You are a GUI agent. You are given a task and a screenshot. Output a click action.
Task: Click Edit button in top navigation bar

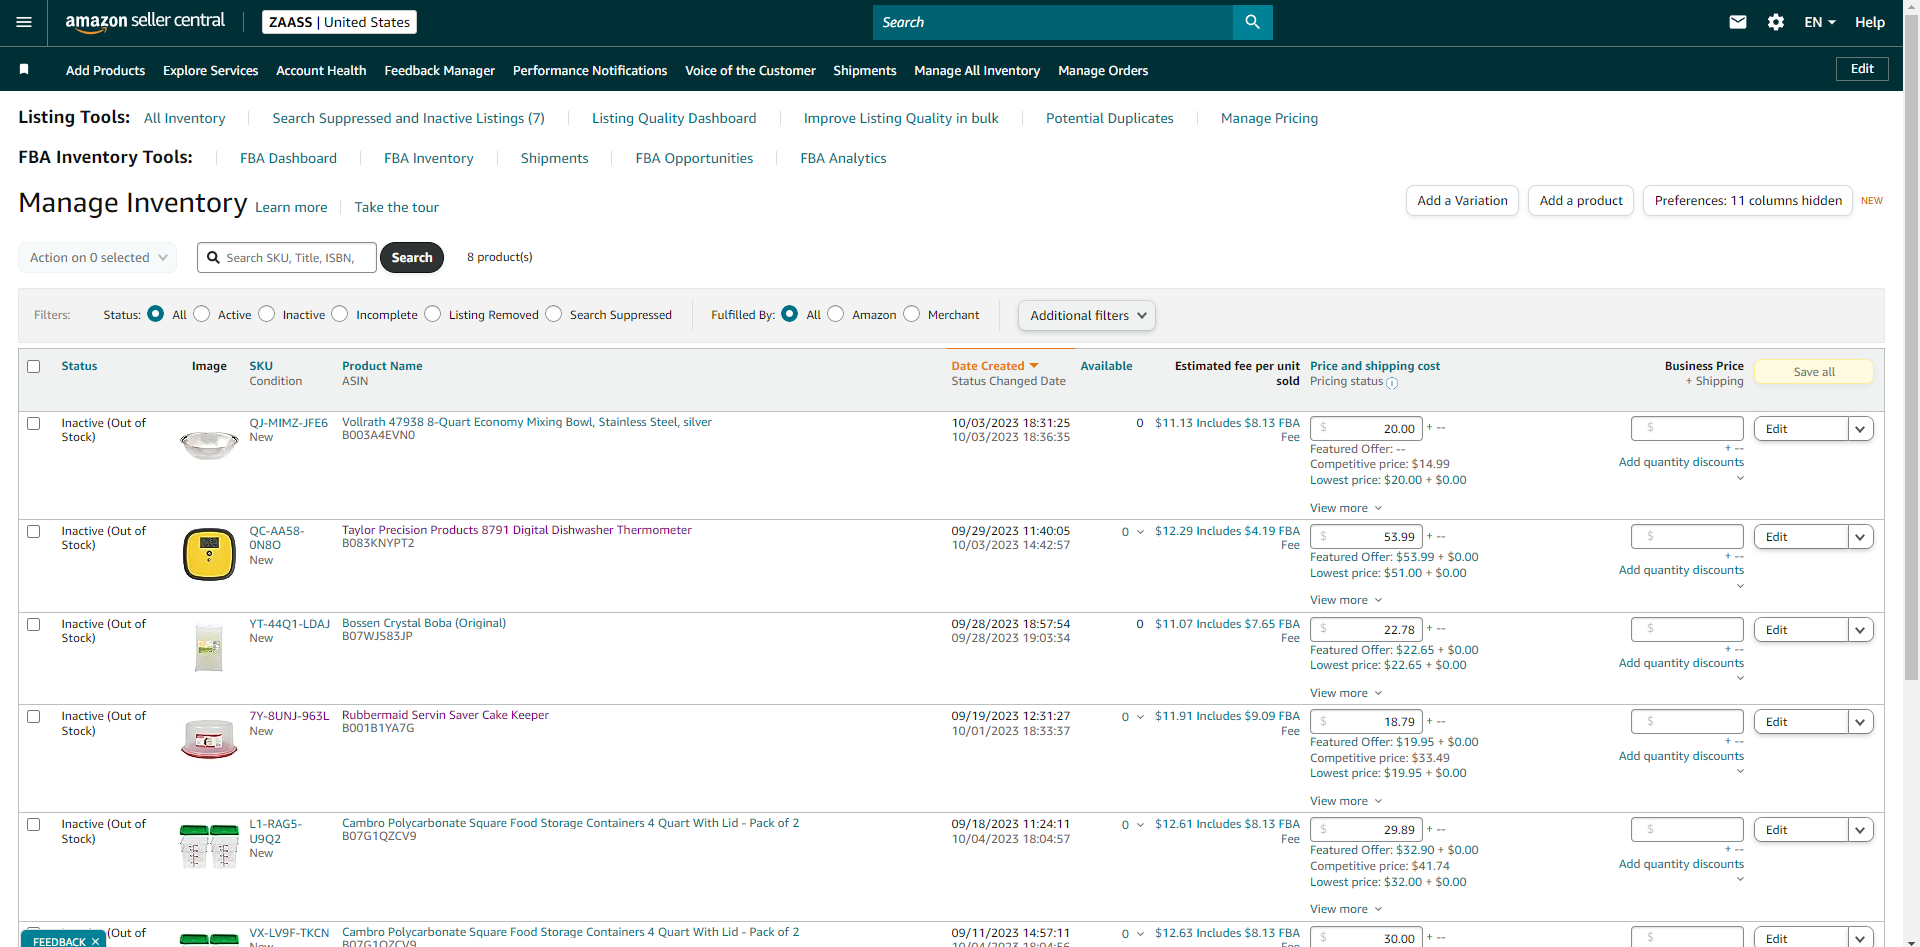pos(1862,68)
